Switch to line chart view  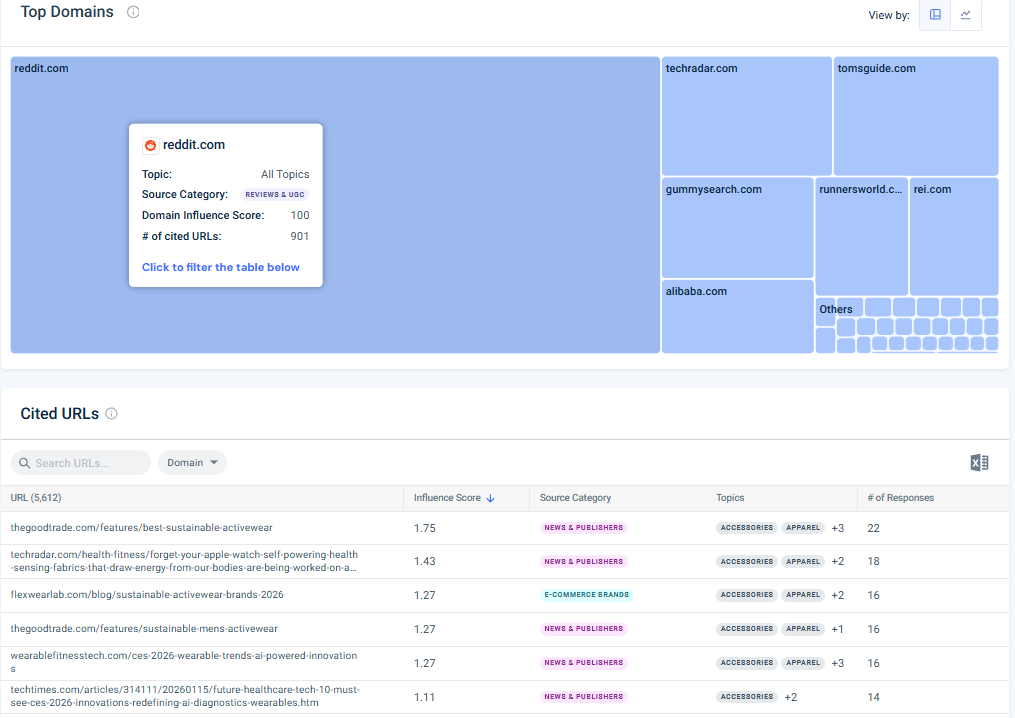pos(965,14)
